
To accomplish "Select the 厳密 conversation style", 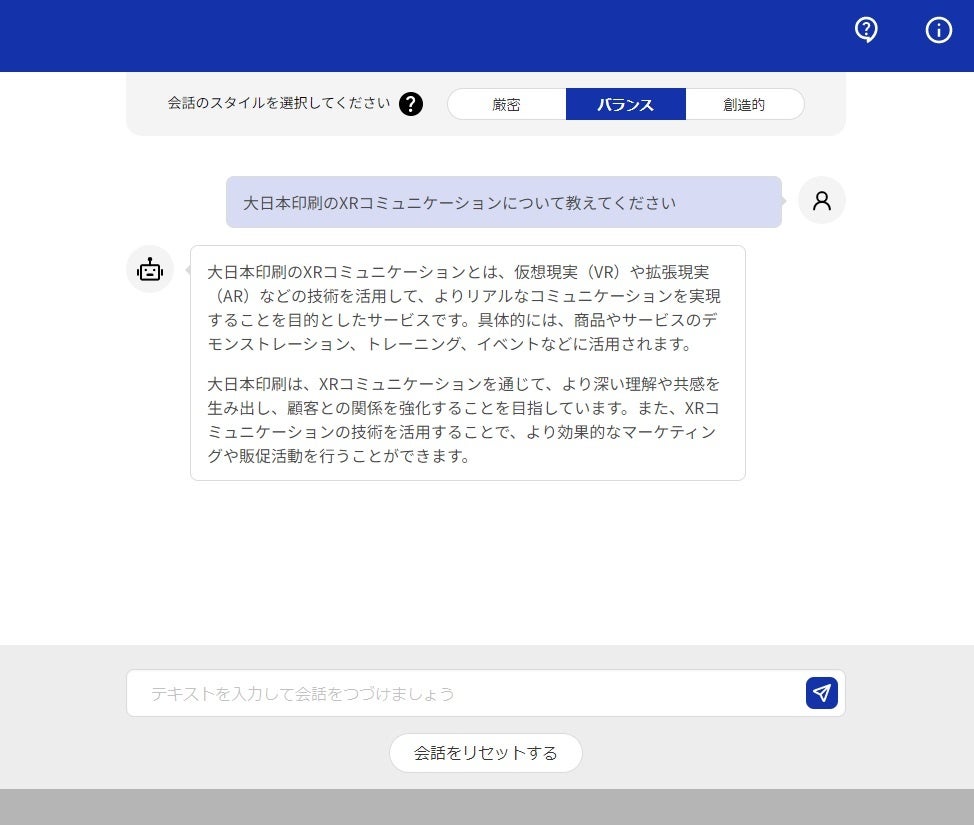I will pos(506,103).
